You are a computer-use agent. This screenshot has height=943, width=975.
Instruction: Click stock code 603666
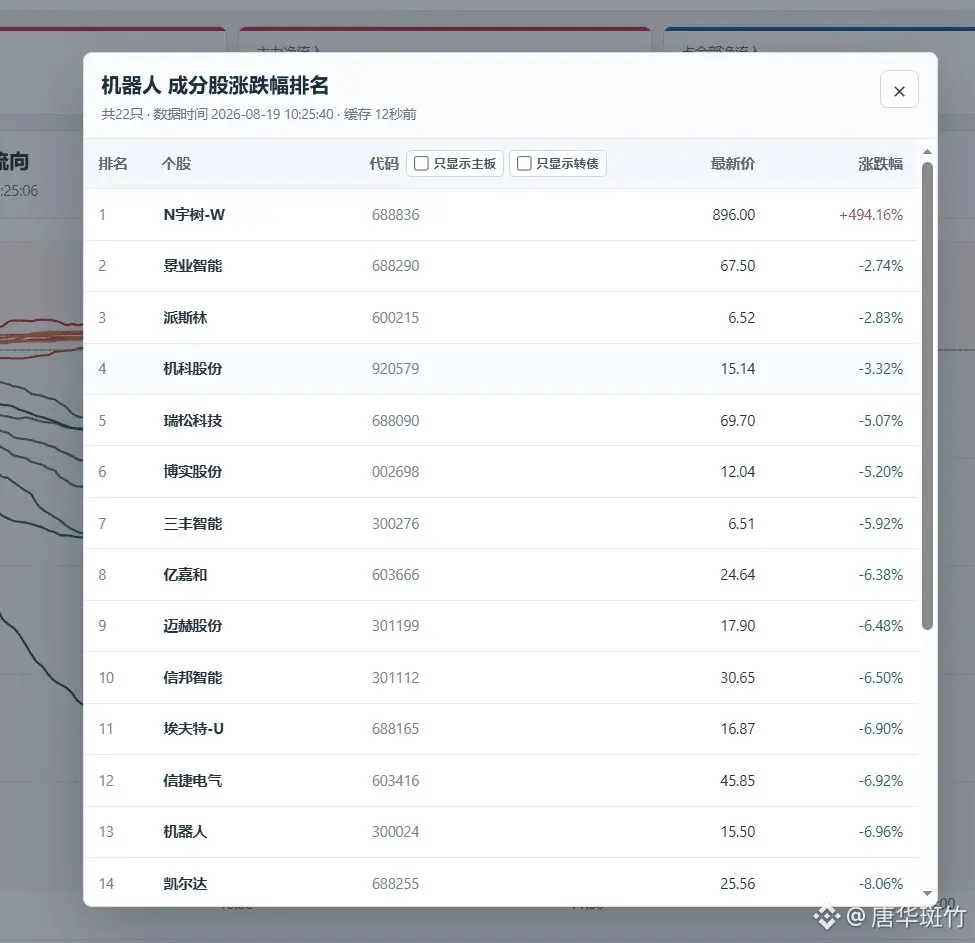pos(395,575)
